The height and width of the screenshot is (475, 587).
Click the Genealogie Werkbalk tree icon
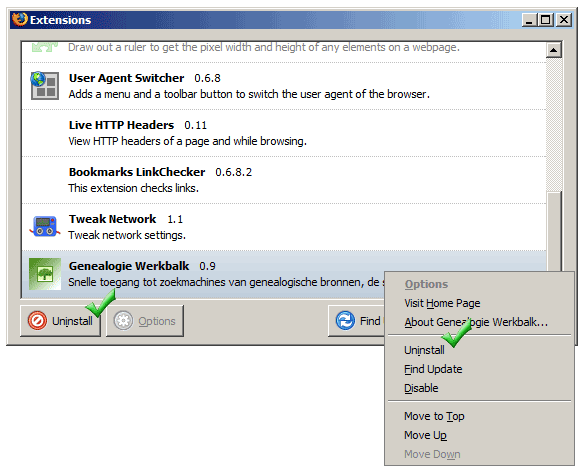click(45, 274)
